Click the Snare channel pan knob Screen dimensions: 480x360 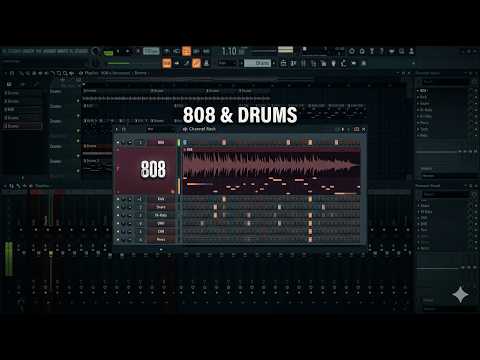point(124,207)
